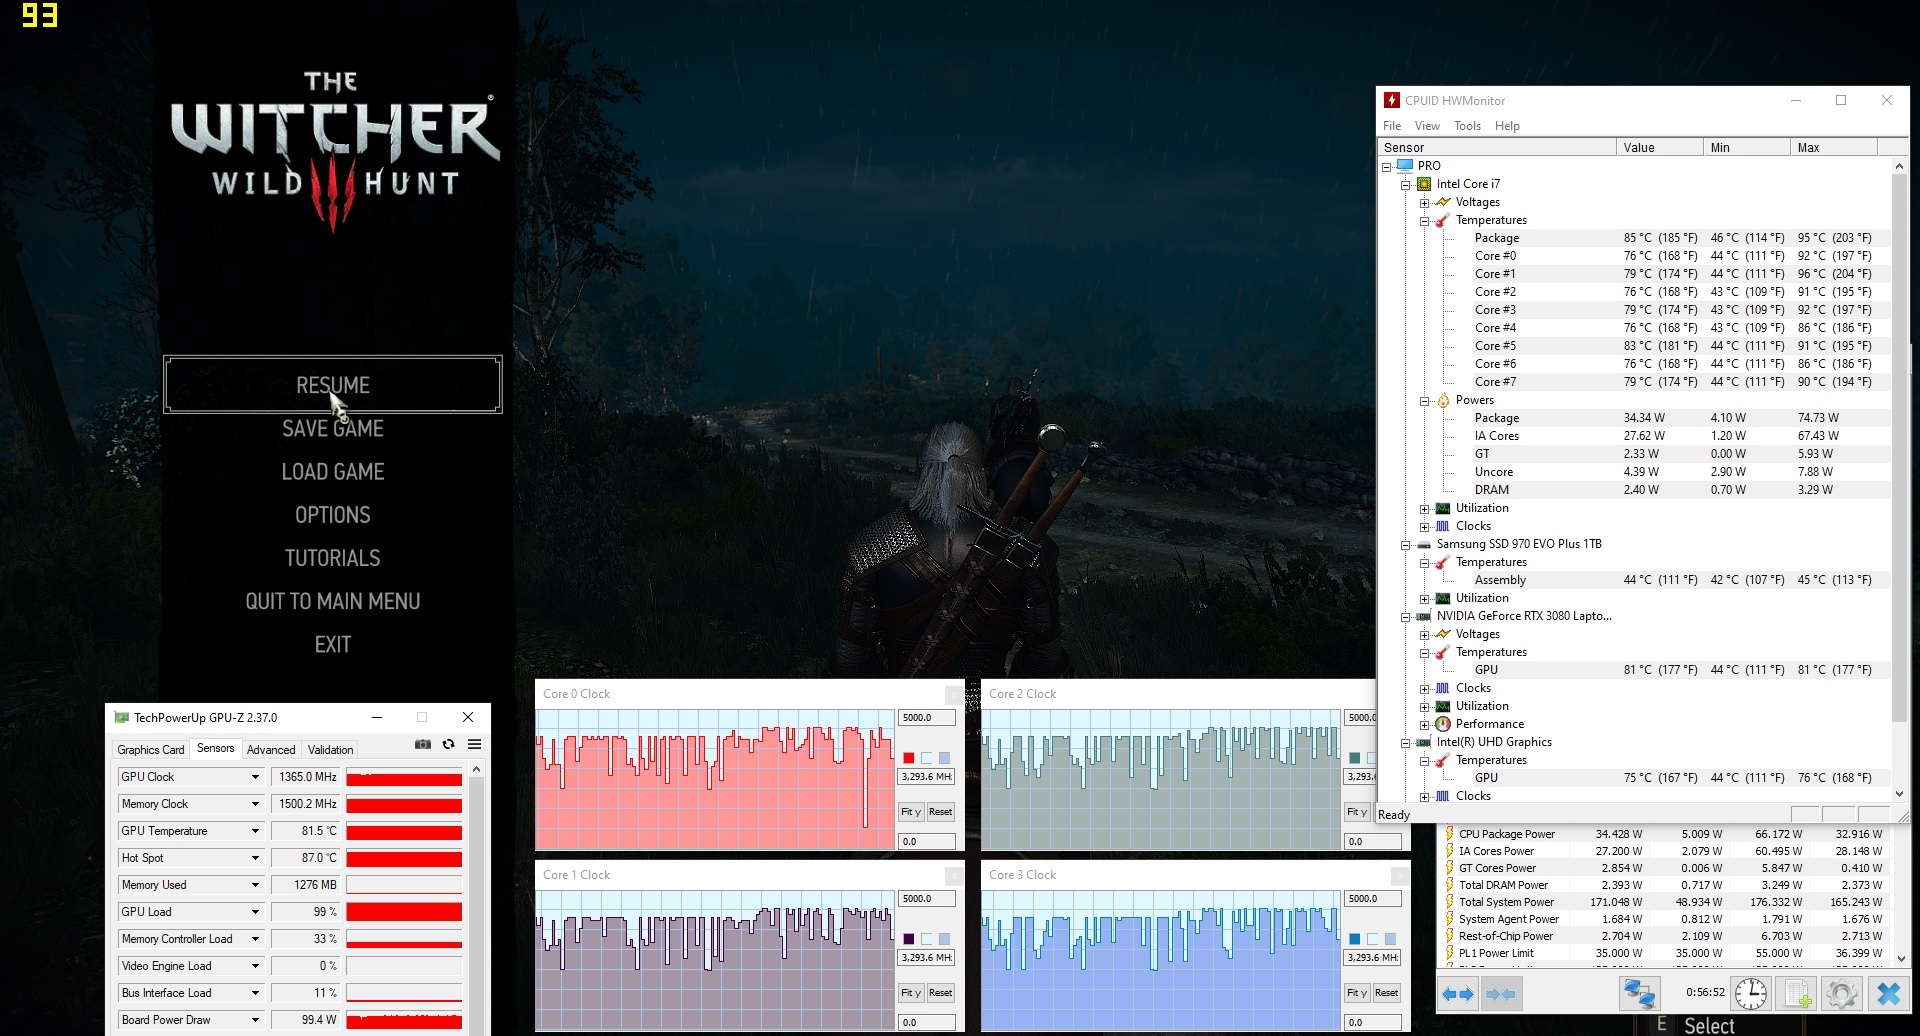Click HWiNFO network remote monitoring icon
The width and height of the screenshot is (1920, 1036).
click(1639, 994)
